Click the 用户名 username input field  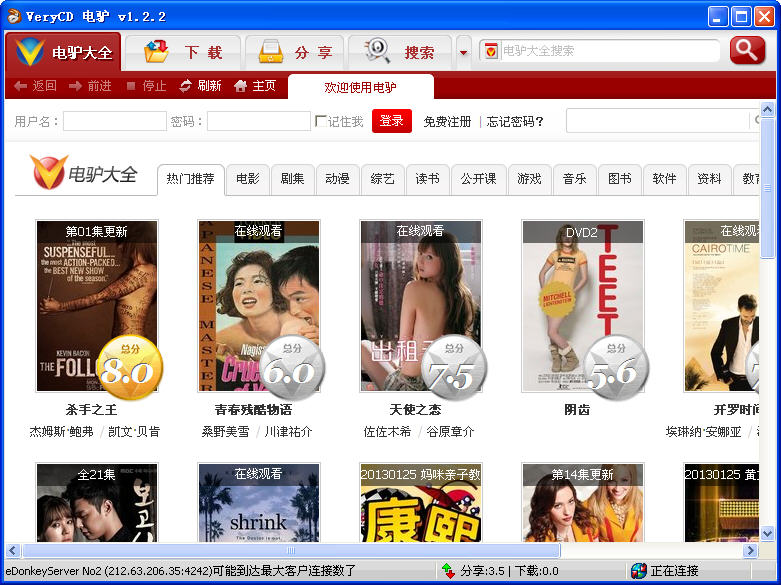tap(114, 122)
